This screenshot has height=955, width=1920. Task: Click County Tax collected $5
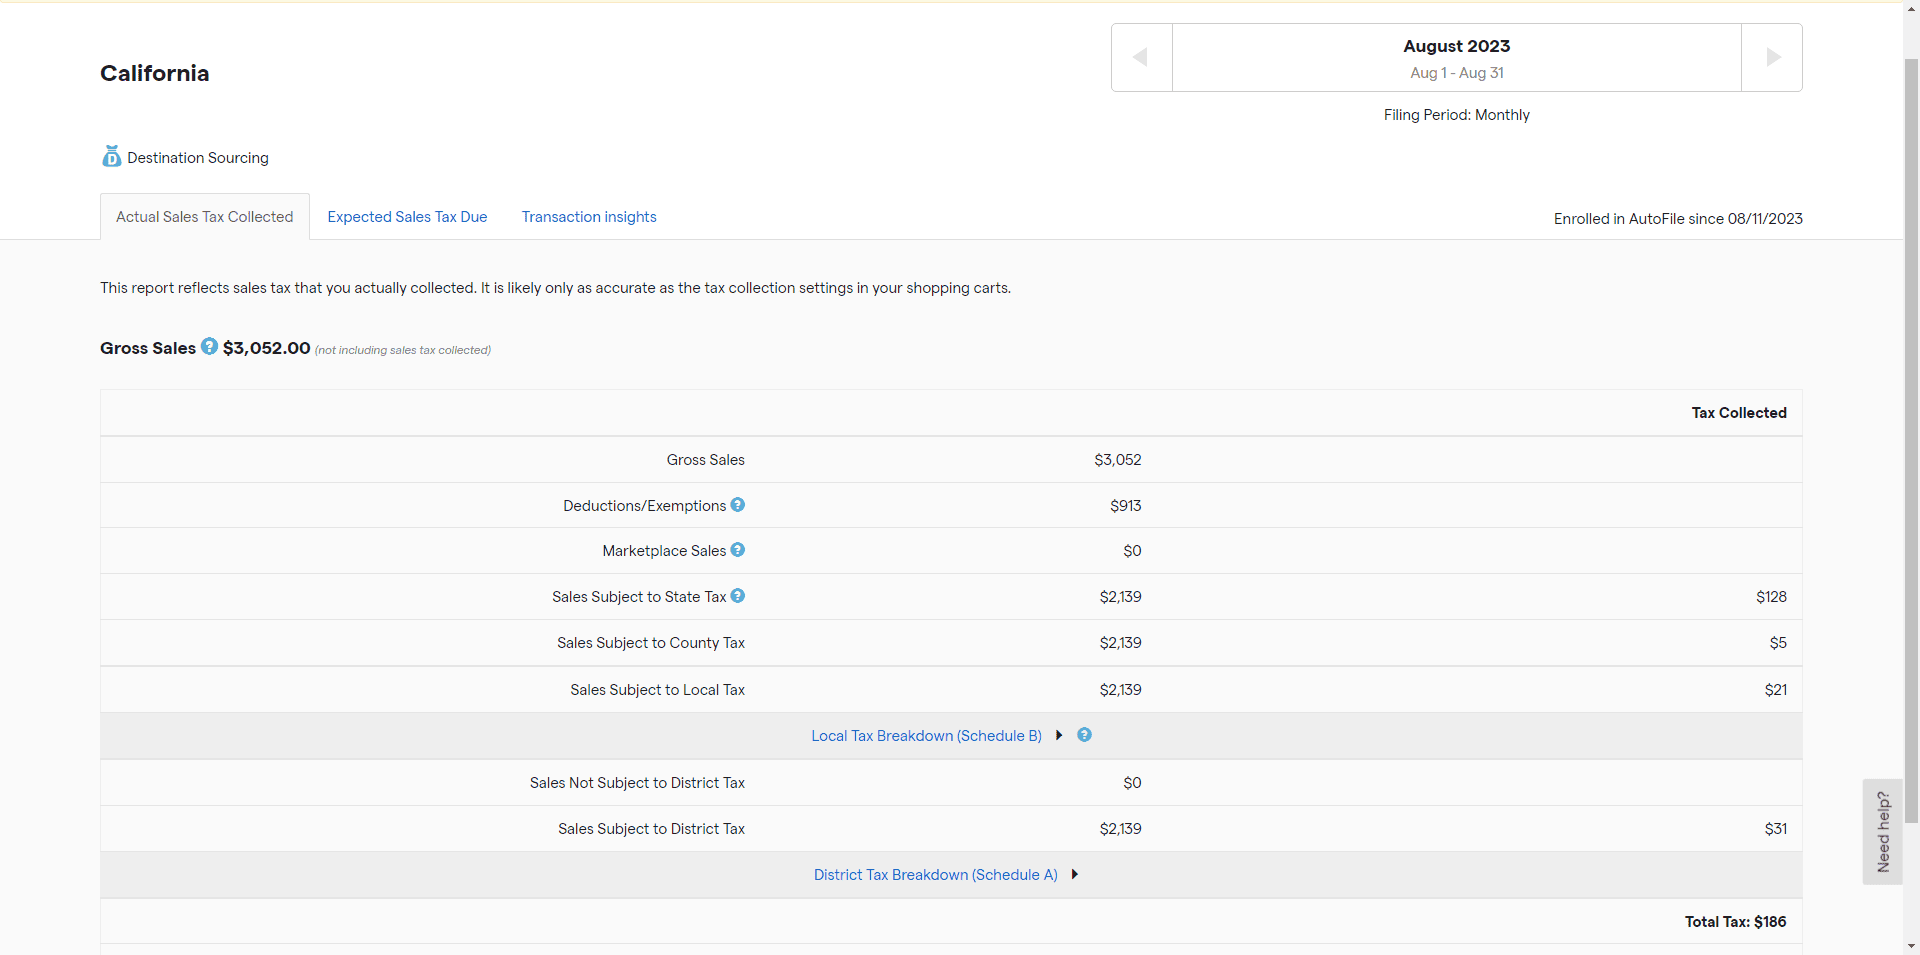pos(1778,643)
